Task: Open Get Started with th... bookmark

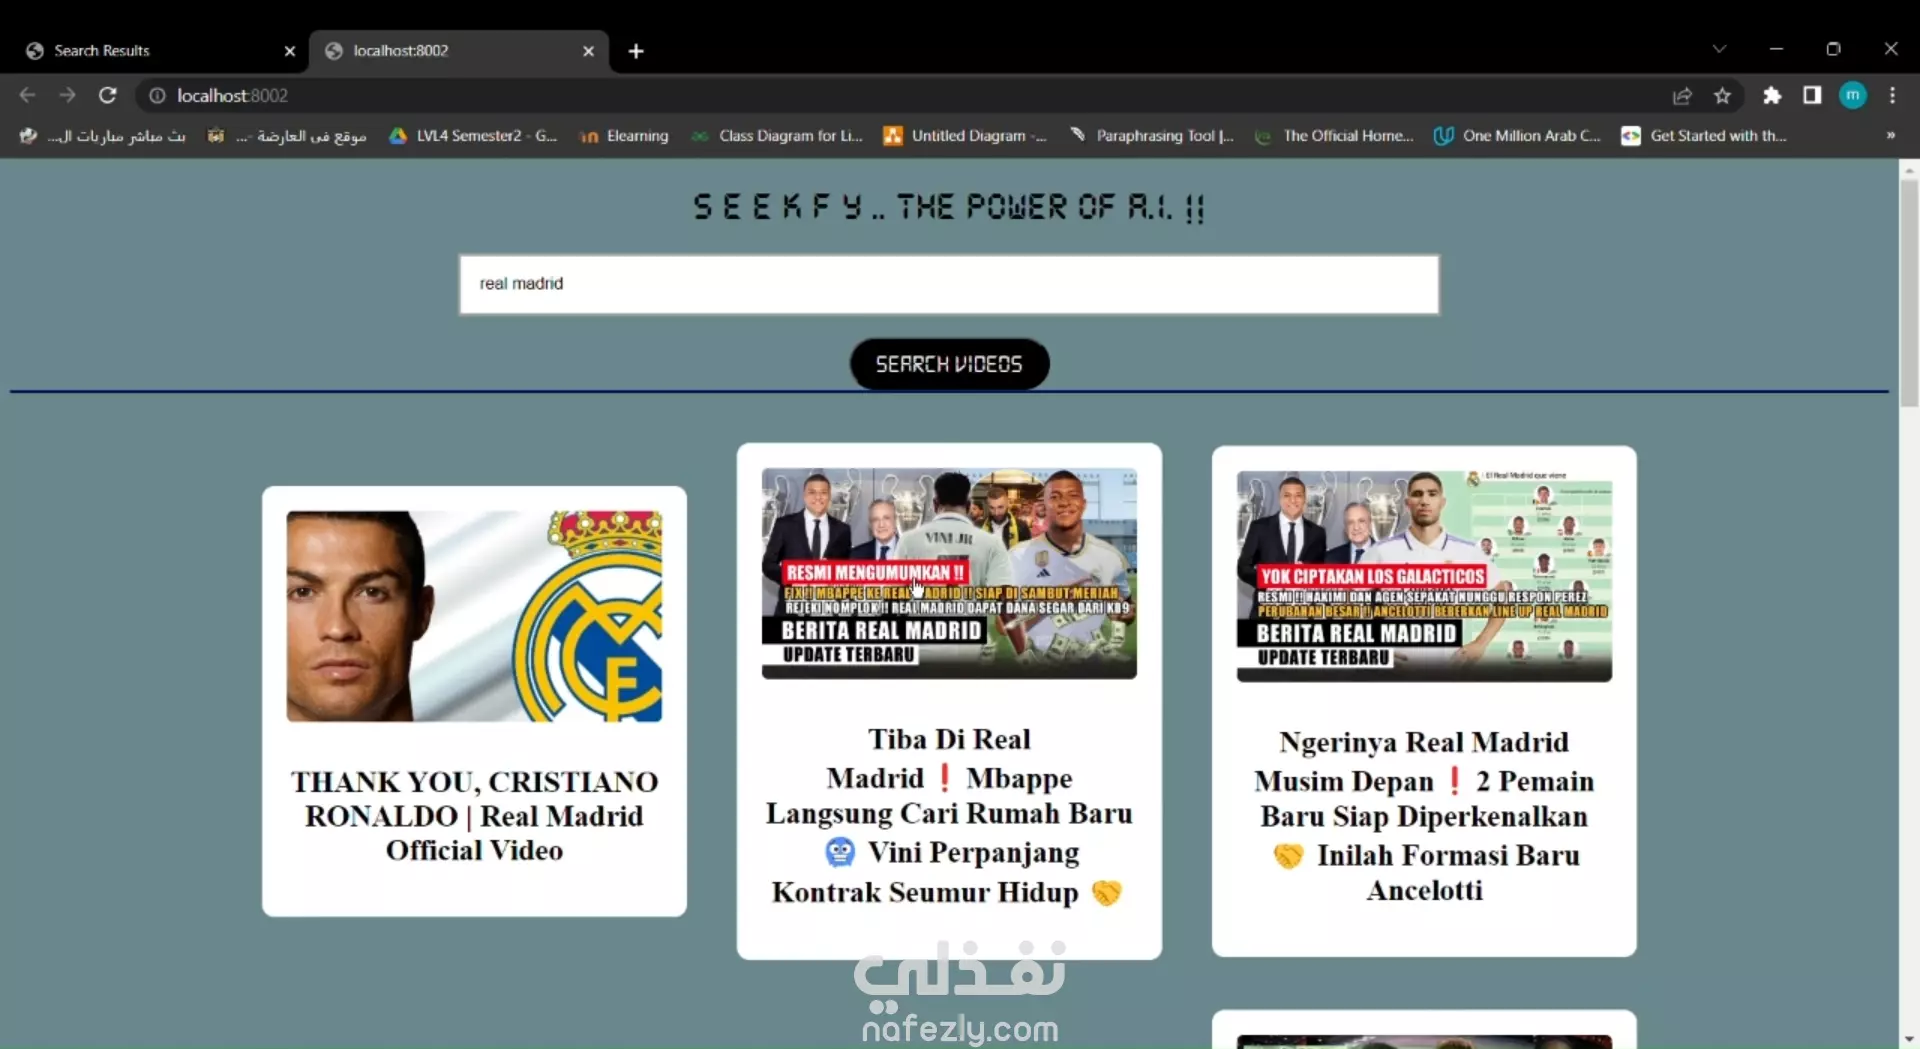Action: pyautogui.click(x=1704, y=135)
